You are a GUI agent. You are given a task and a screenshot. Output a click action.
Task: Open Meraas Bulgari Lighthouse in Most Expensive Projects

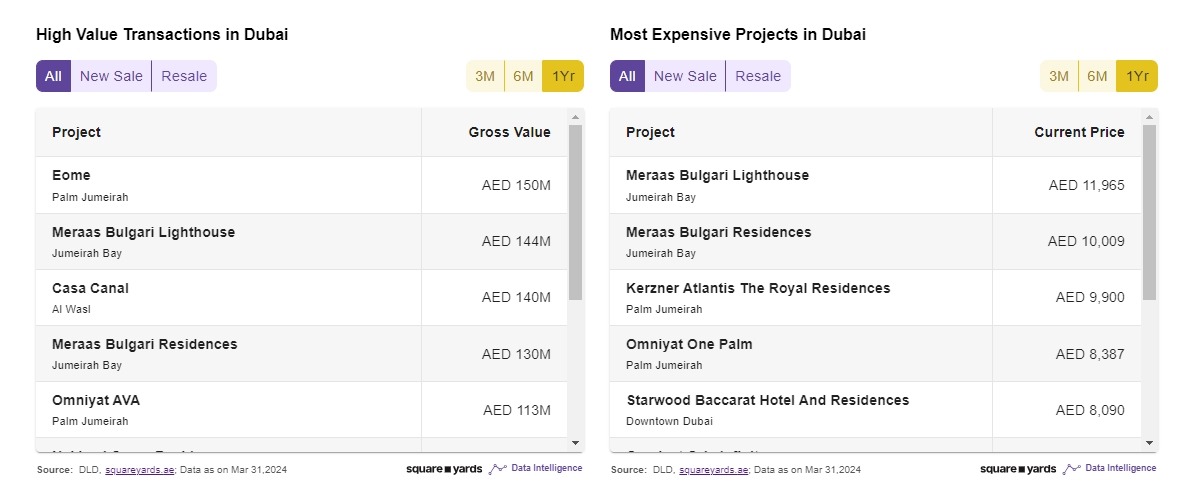pyautogui.click(x=876, y=185)
